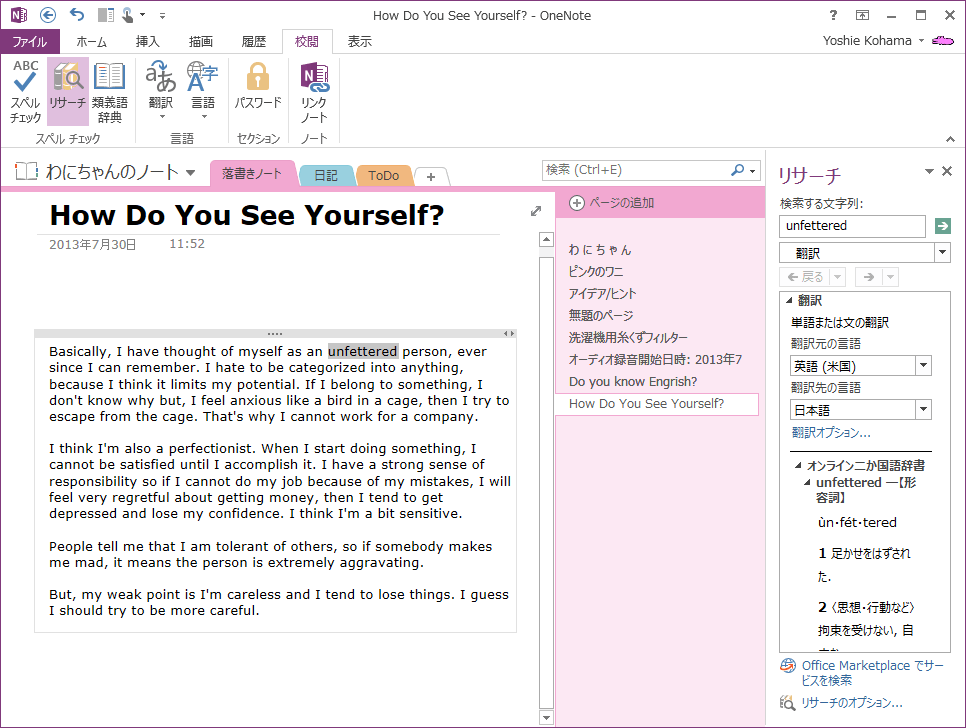The height and width of the screenshot is (728, 966).
Task: Click the OneNote app icon in title bar
Action: (18, 15)
